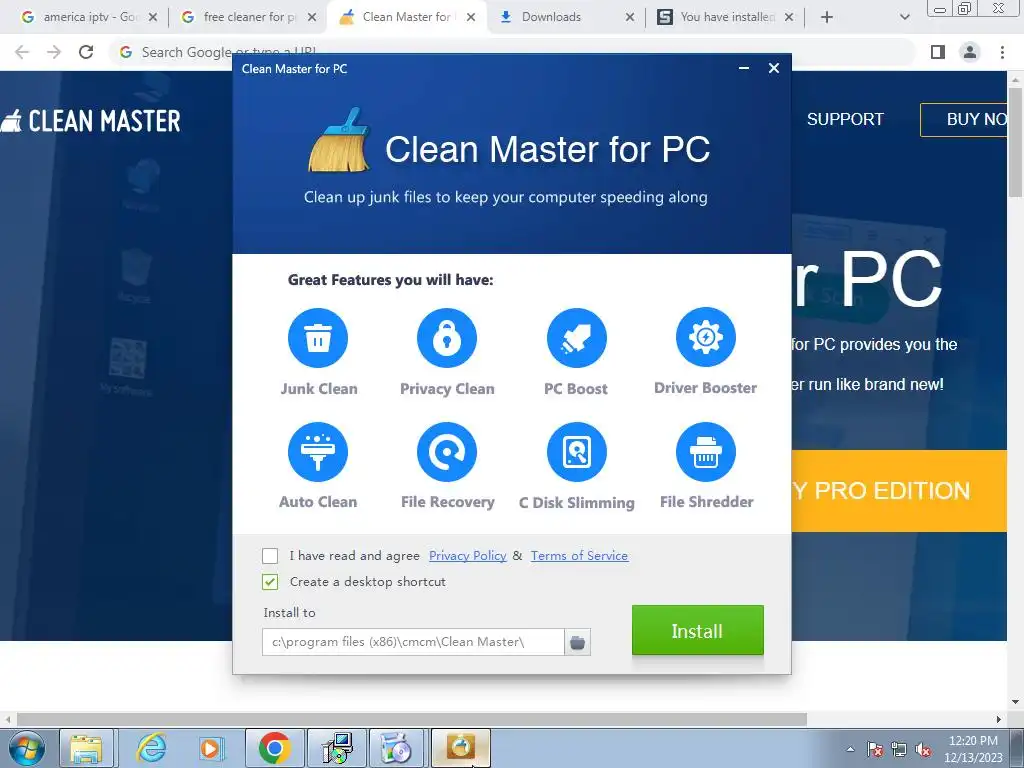The height and width of the screenshot is (768, 1024).
Task: Open File Explorer from taskbar
Action: (x=86, y=748)
